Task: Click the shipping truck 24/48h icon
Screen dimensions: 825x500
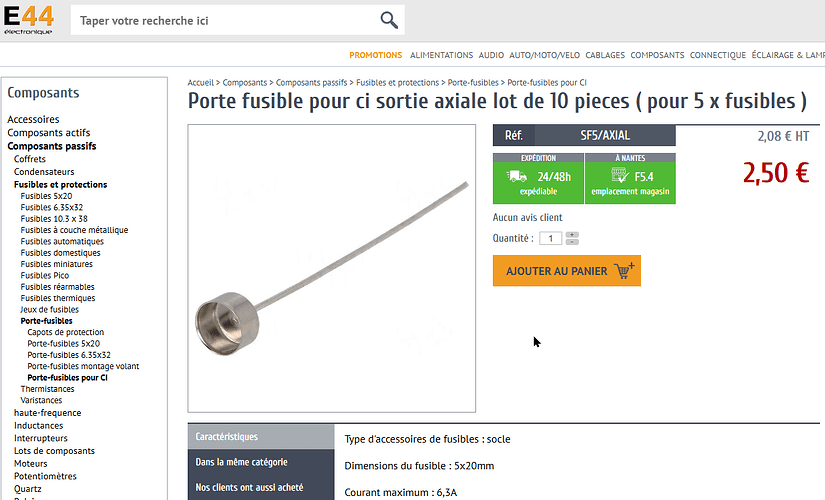Action: (x=516, y=176)
